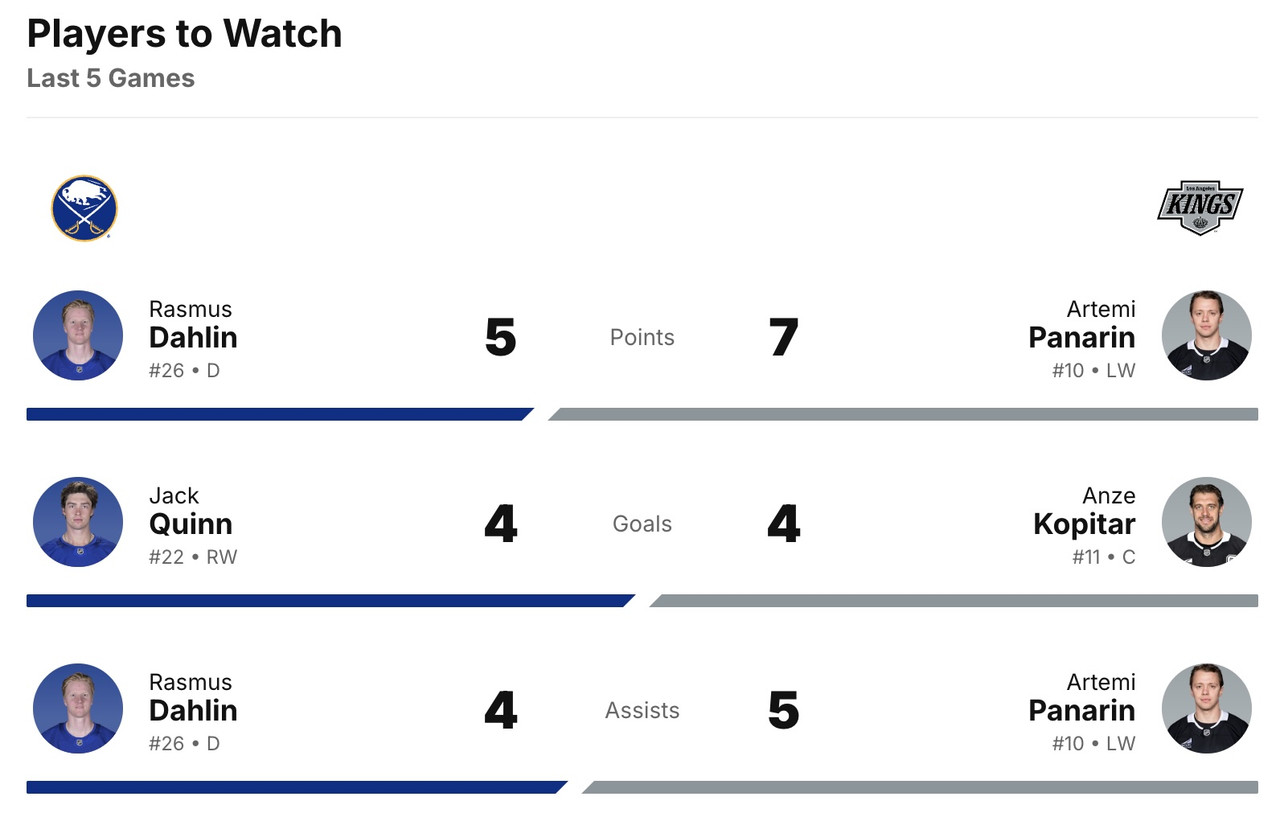Select the Points stat label
This screenshot has height=822, width=1280.
pyautogui.click(x=642, y=338)
